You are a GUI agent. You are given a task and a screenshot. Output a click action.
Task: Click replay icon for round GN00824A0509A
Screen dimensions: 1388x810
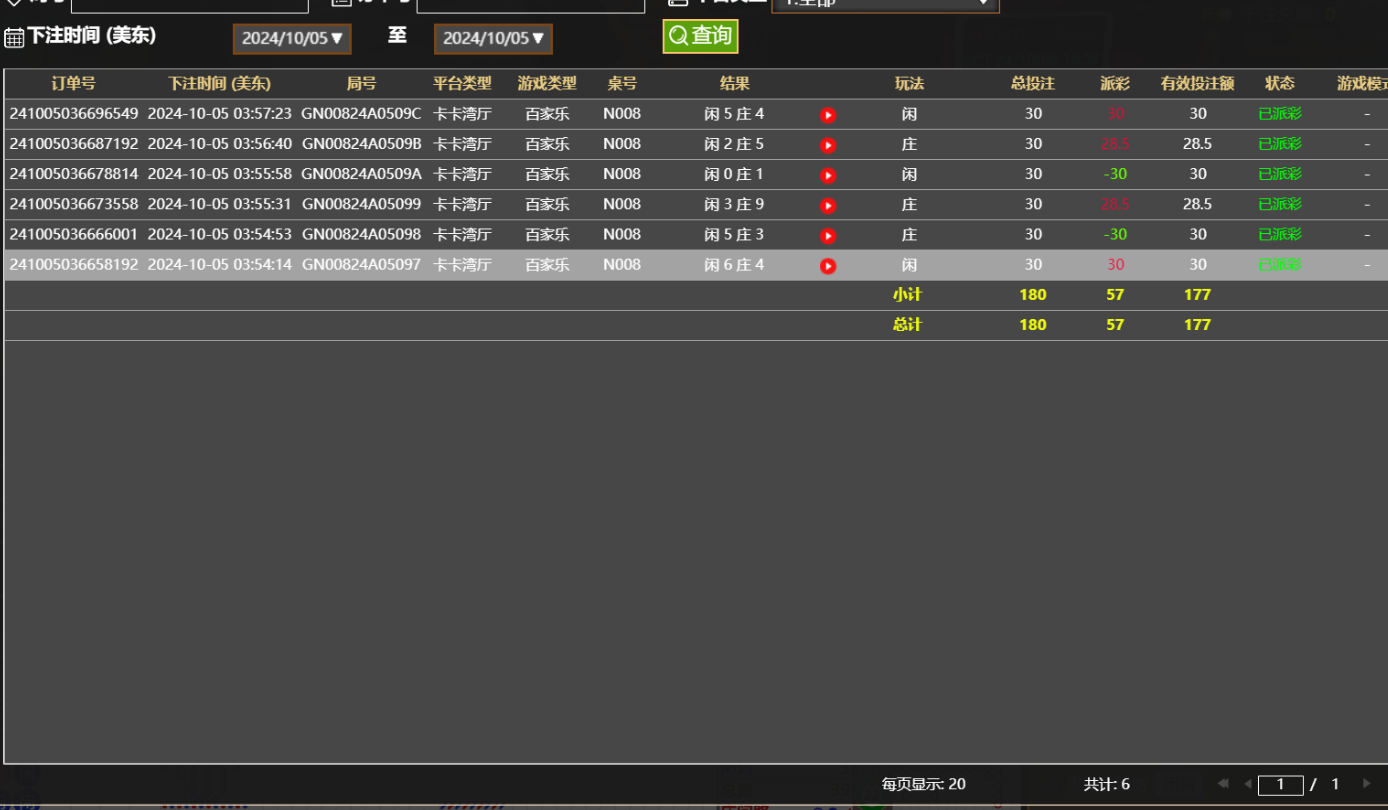(x=828, y=175)
